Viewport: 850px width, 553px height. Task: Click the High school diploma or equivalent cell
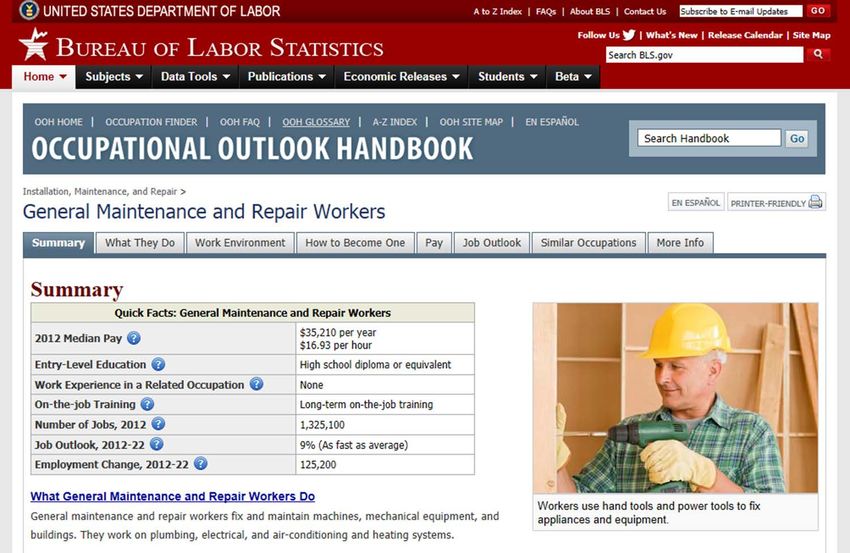point(385,365)
